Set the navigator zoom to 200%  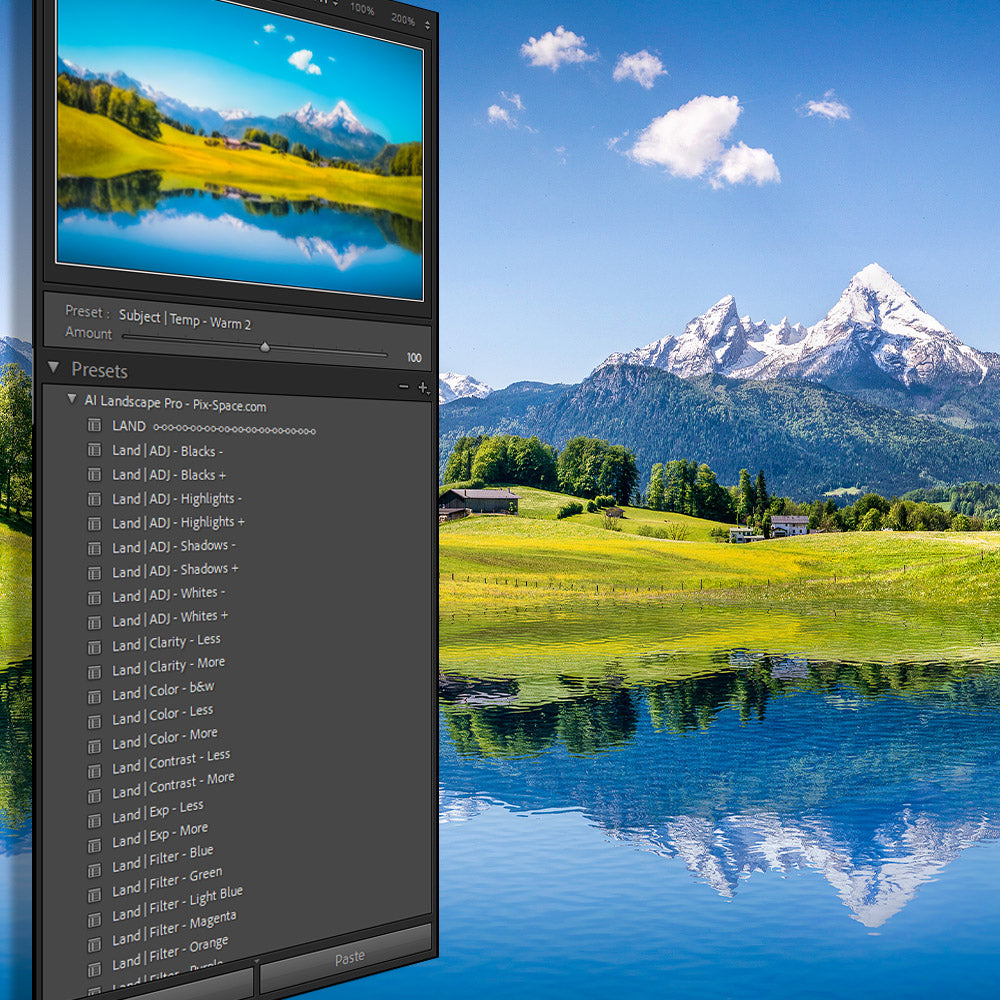click(402, 19)
